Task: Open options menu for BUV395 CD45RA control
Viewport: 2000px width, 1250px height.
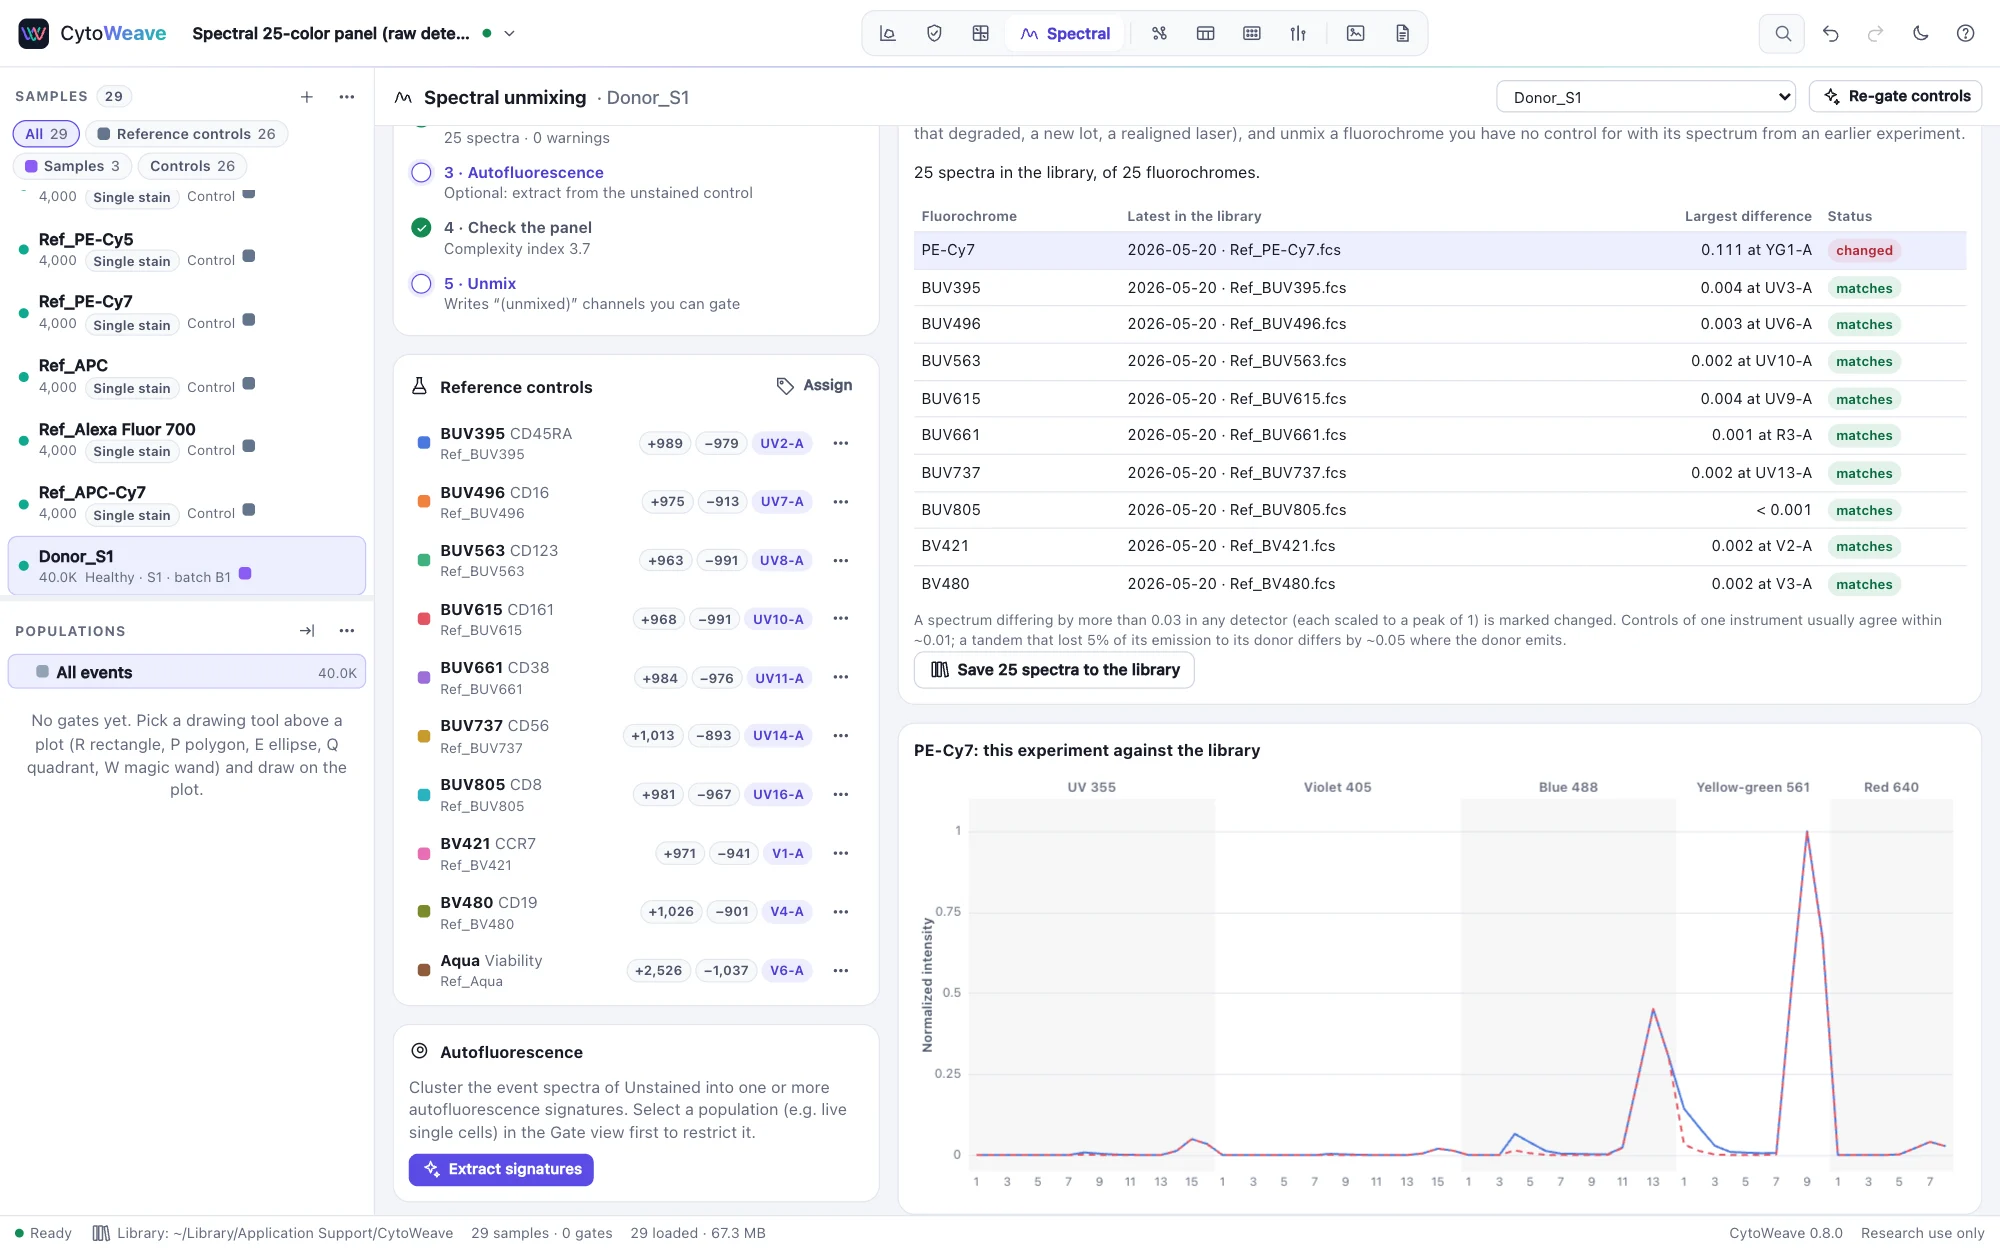Action: pyautogui.click(x=841, y=443)
